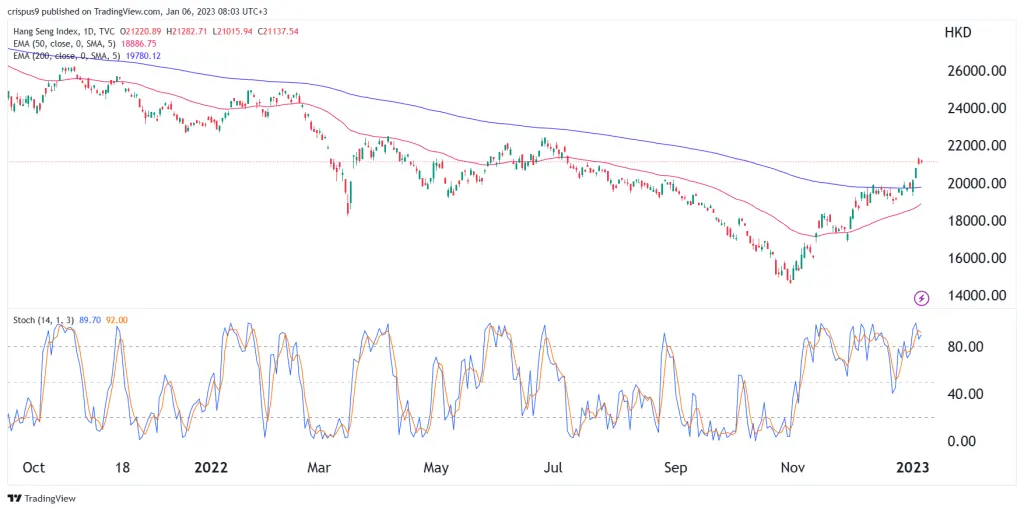This screenshot has width=1024, height=511.
Task: Click the 19780.12 EMA 200 value
Action: tap(145, 56)
